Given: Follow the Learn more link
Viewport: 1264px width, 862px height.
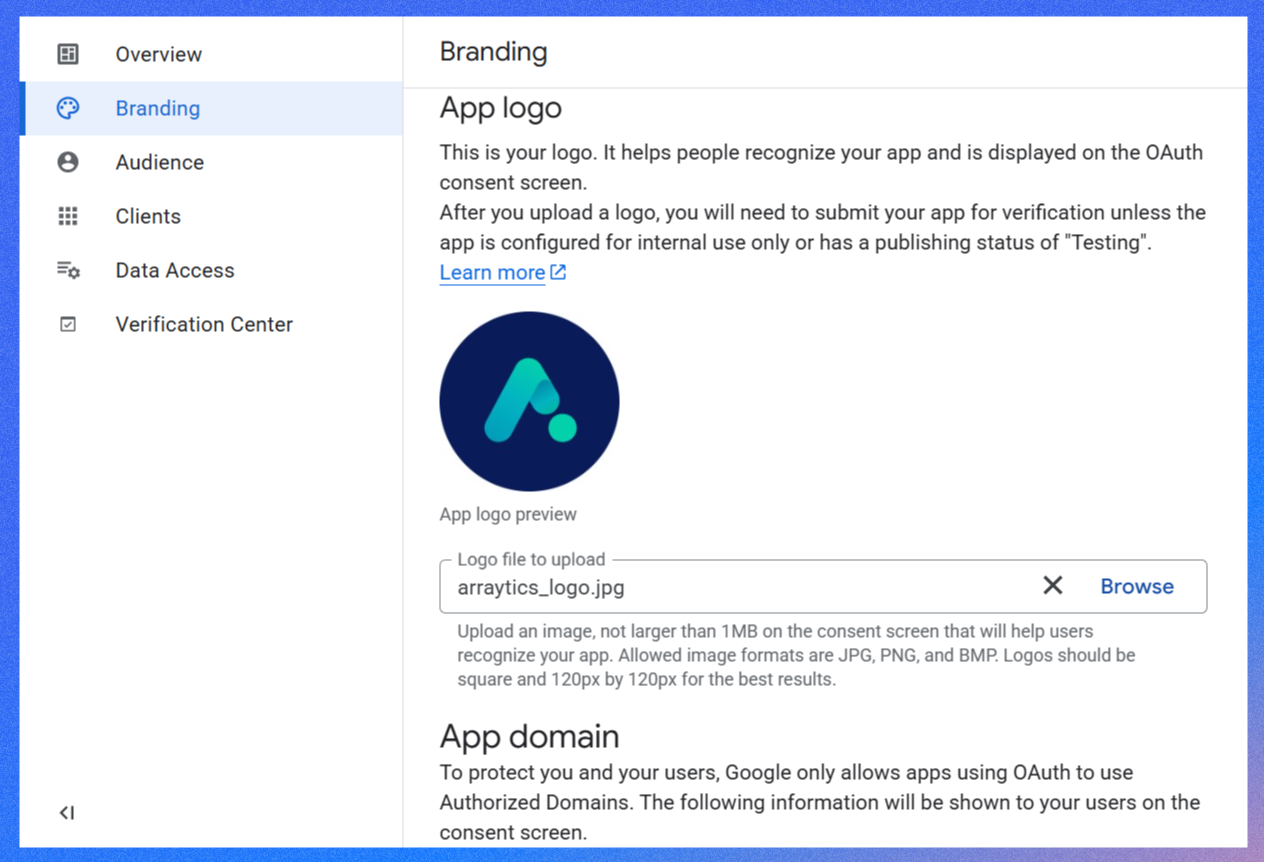Looking at the screenshot, I should [492, 272].
